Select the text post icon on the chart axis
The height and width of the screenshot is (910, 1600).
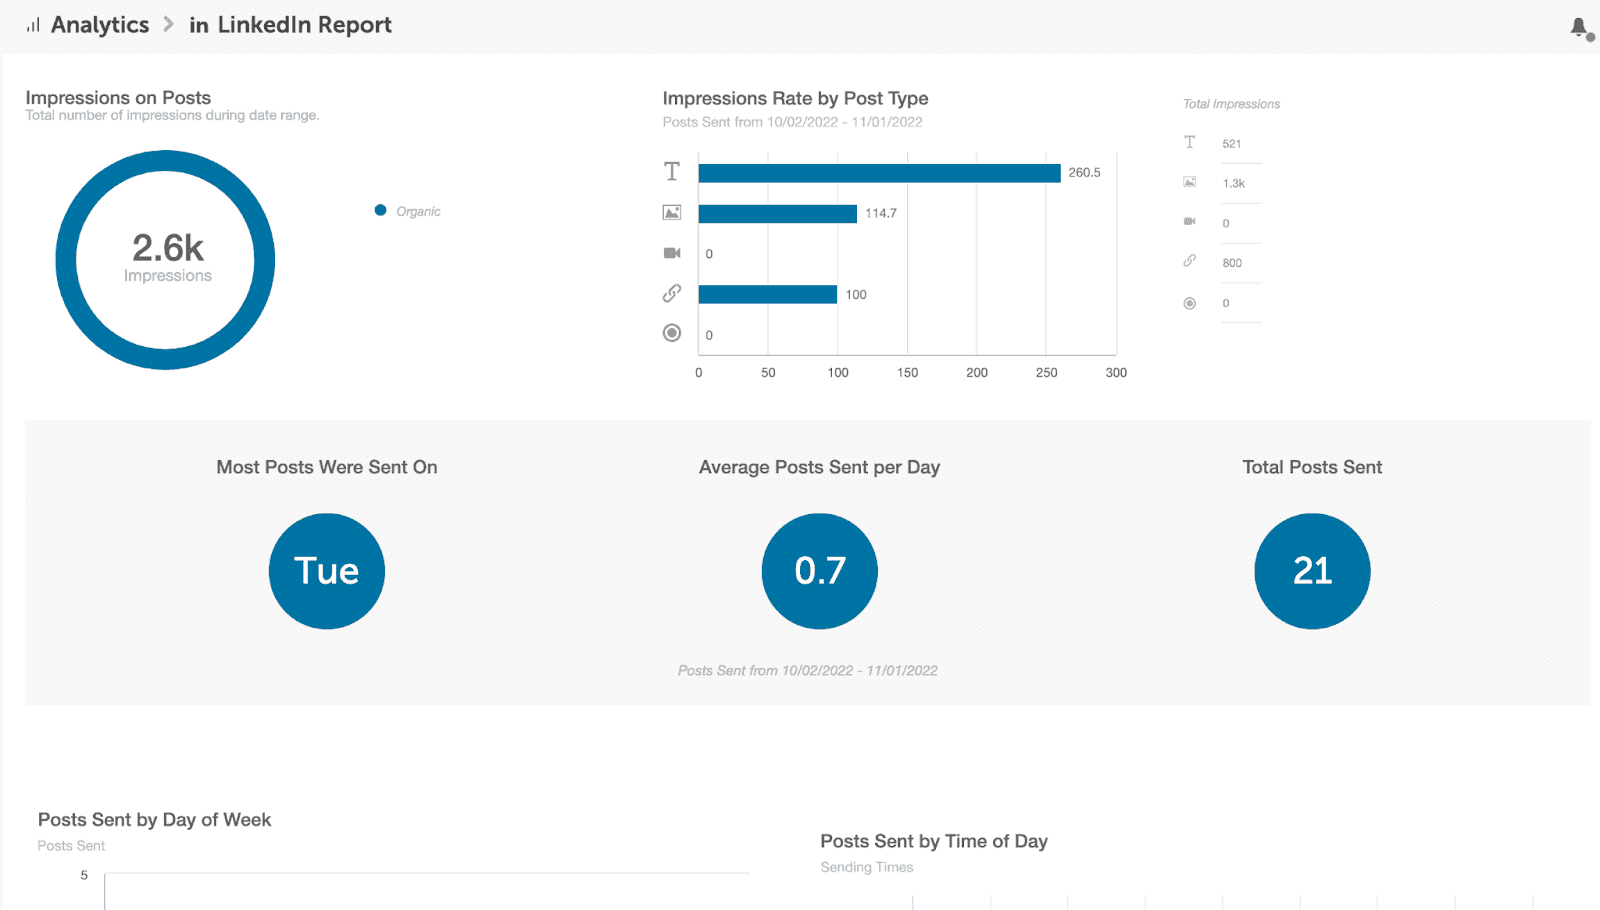(671, 171)
